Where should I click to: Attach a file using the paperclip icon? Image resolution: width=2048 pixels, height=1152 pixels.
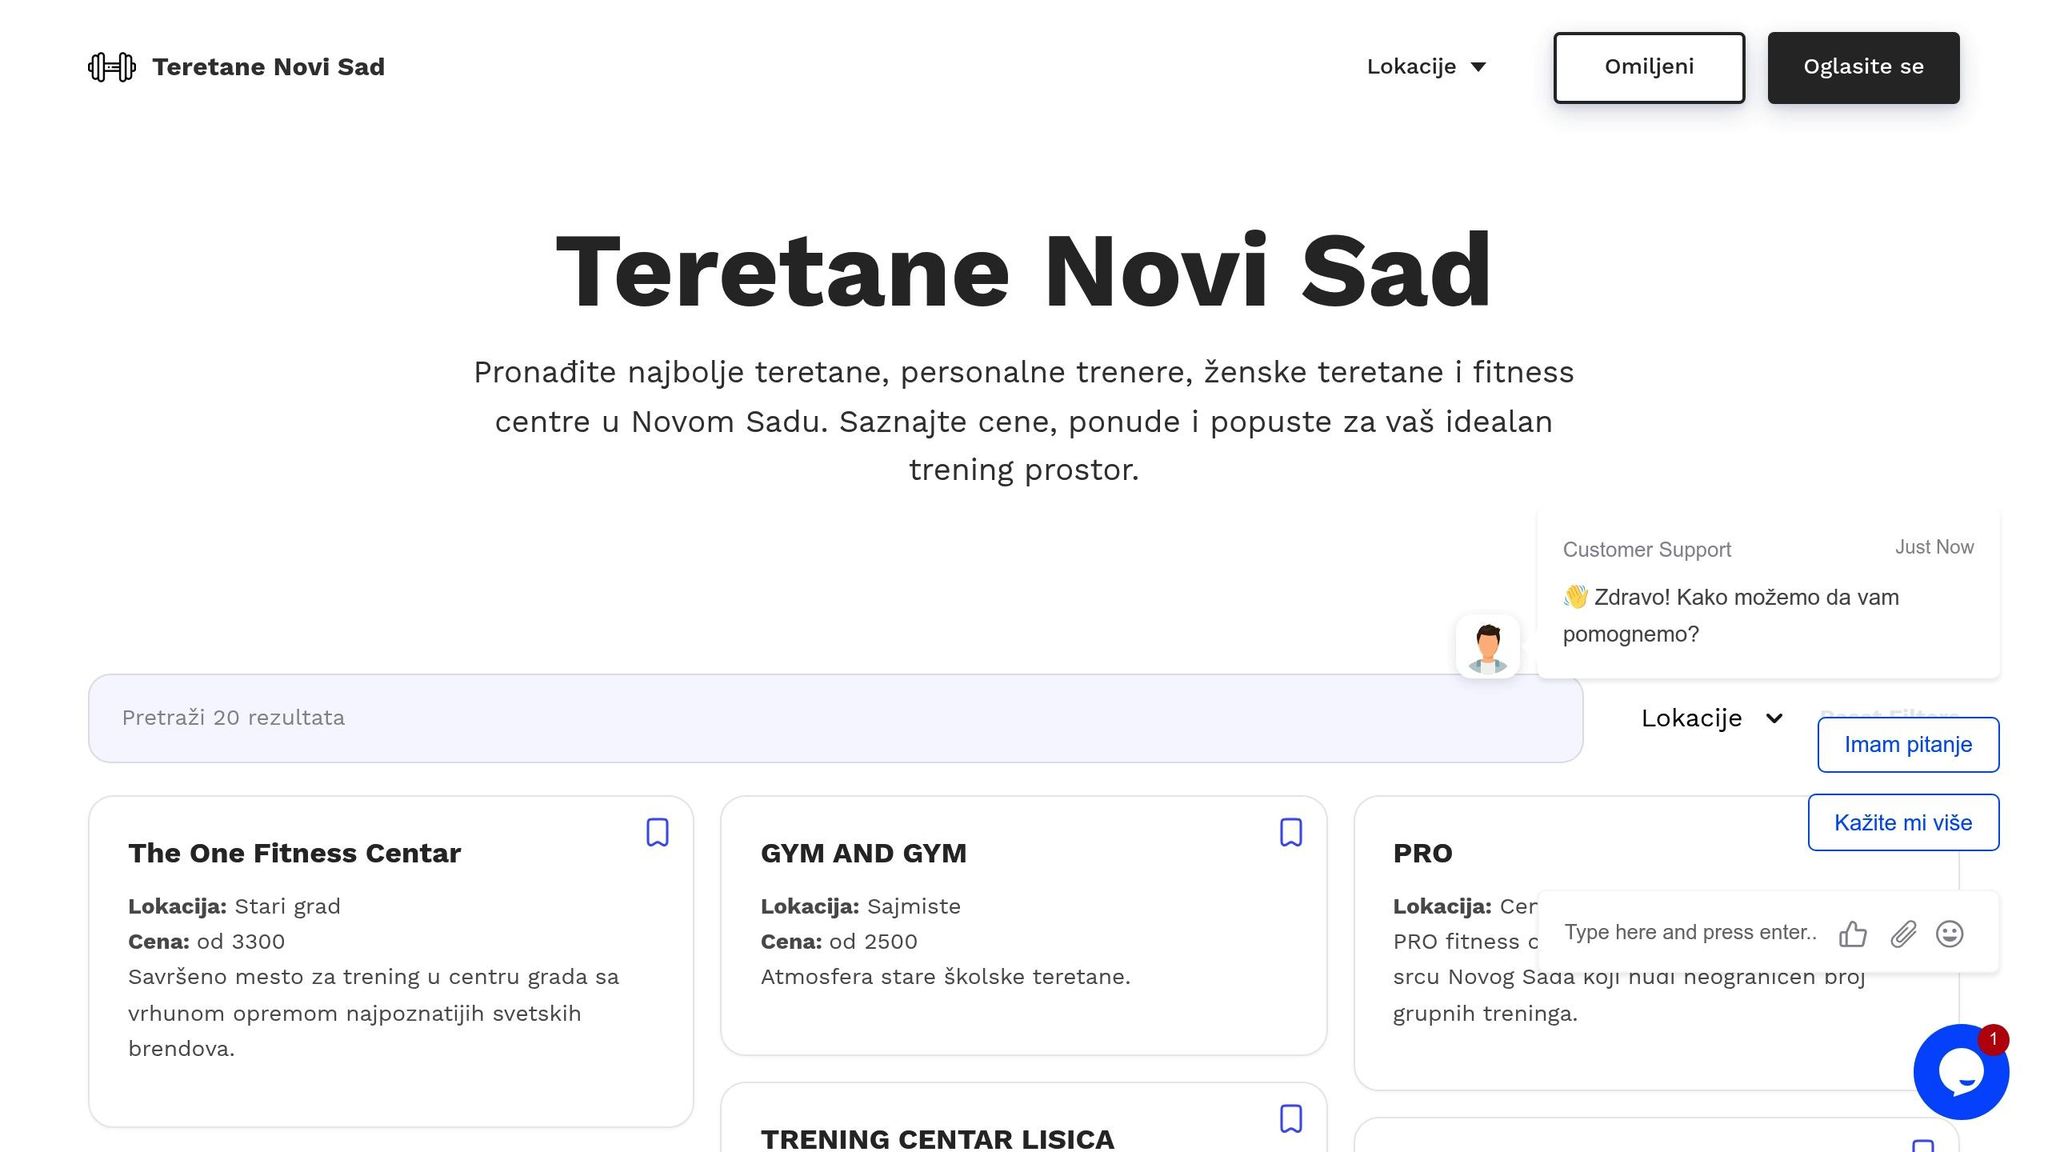point(1902,933)
